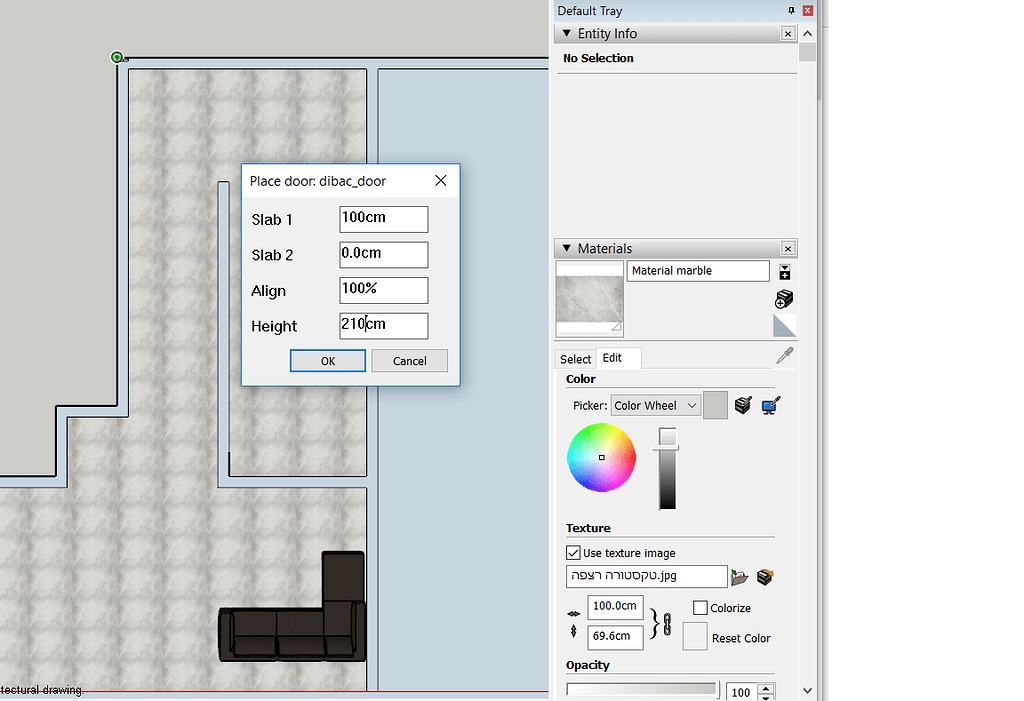The image size is (1024, 701).
Task: Activate the Sample Paint eyedropper
Action: tap(785, 355)
